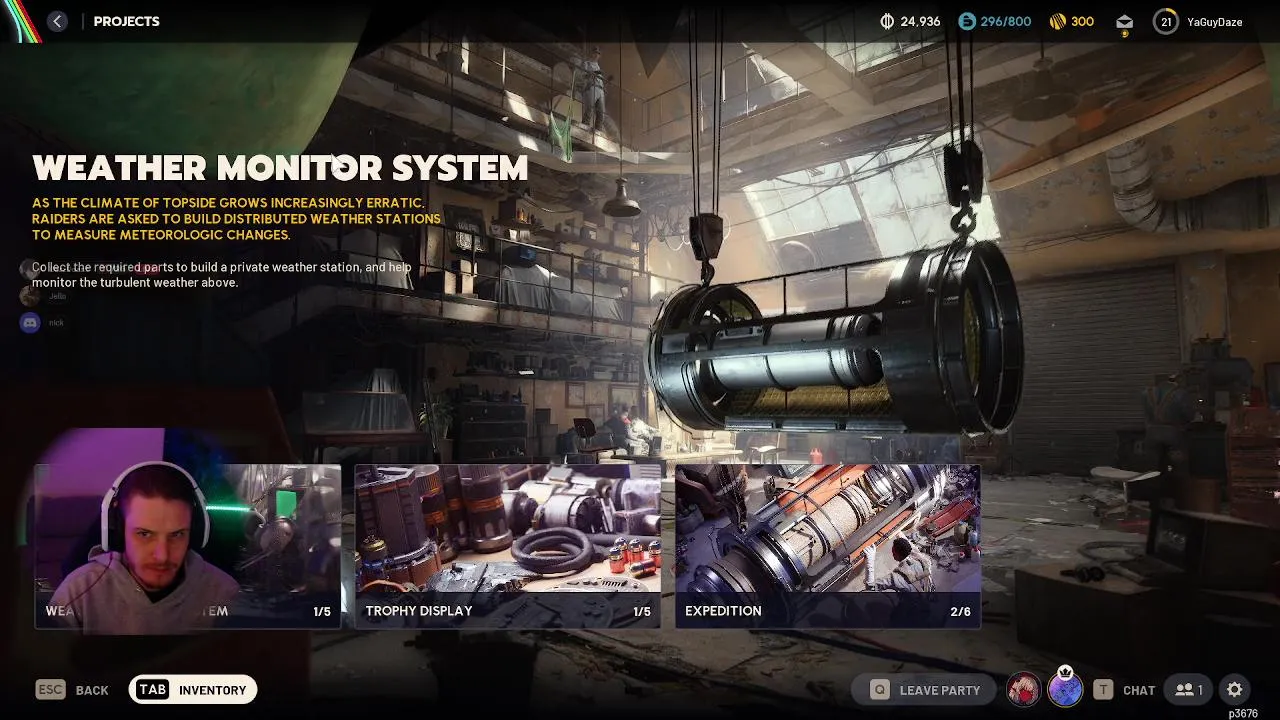Open the mail inbox envelope icon
Viewport: 1280px width, 720px height.
coord(1125,22)
